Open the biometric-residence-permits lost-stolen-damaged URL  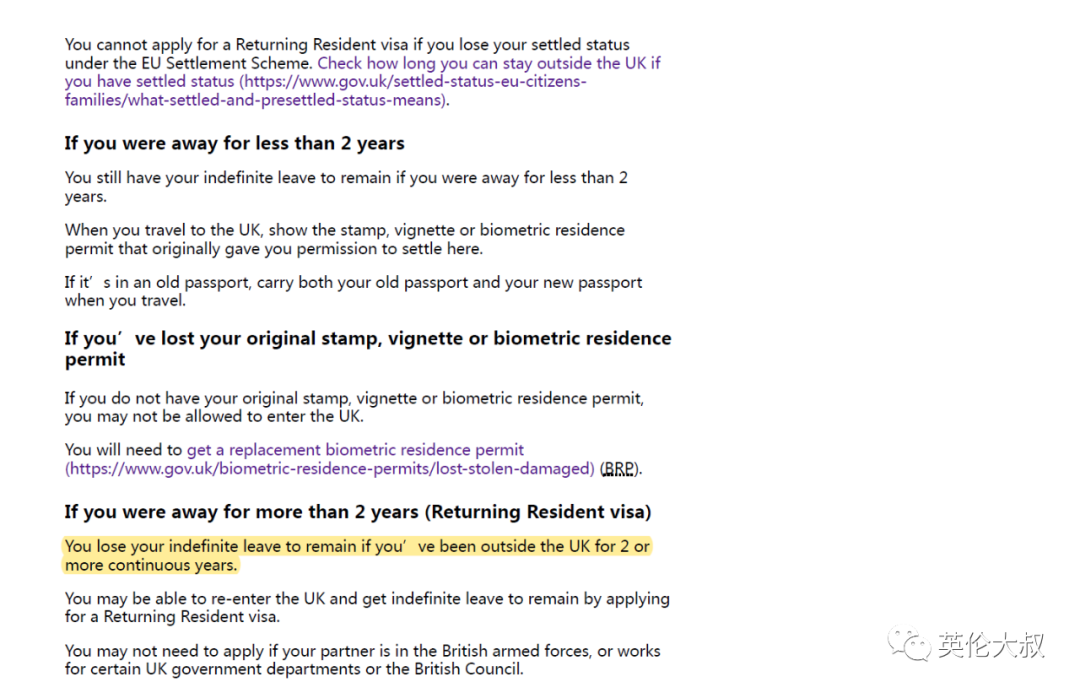(330, 468)
